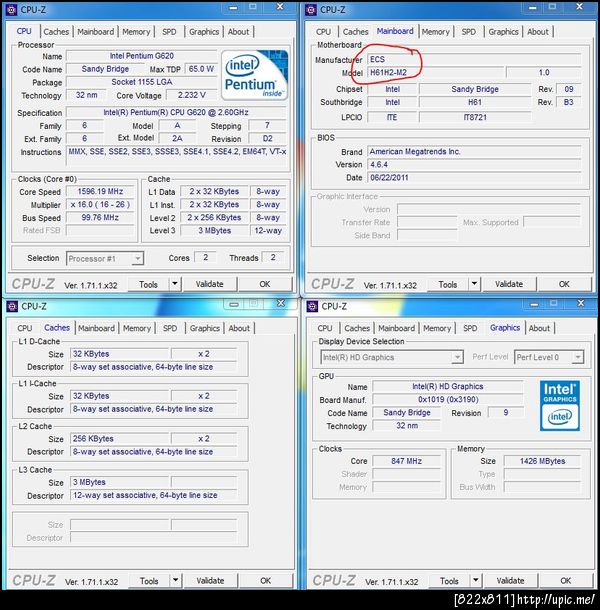Click Validate in the Graphics window
The height and width of the screenshot is (610, 600).
510,581
